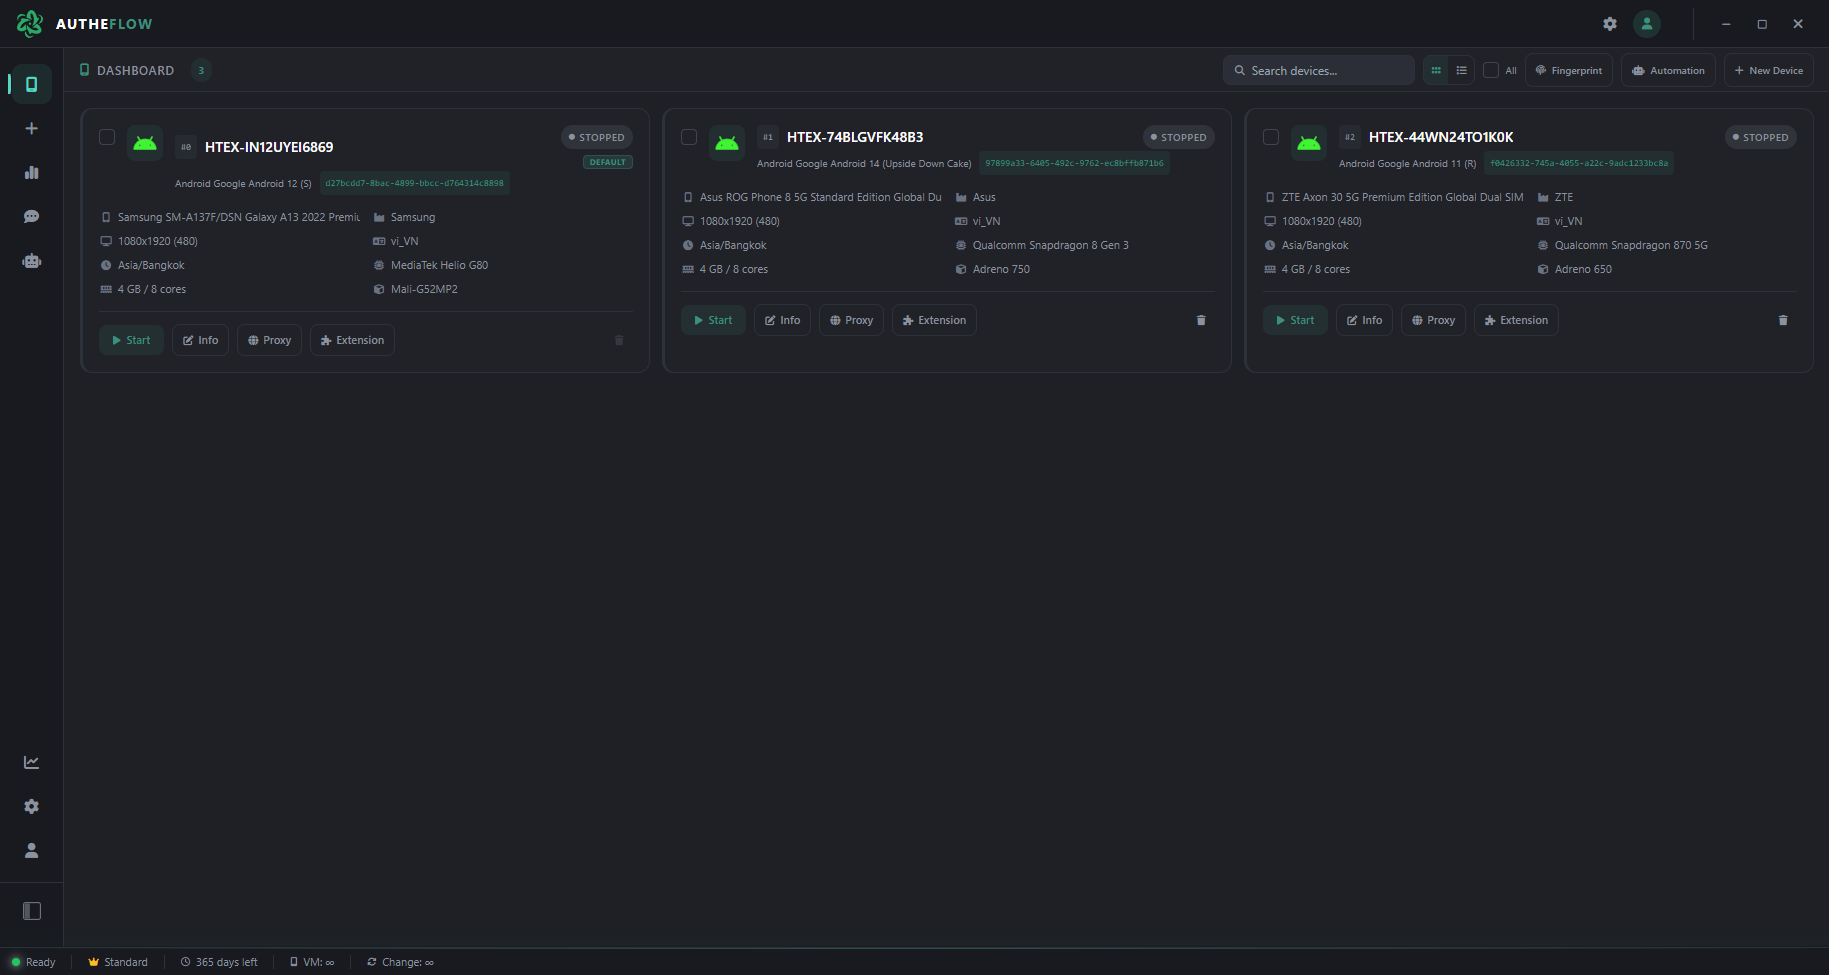Configure Proxy for HTEX-IN12UYEI6869

click(269, 340)
